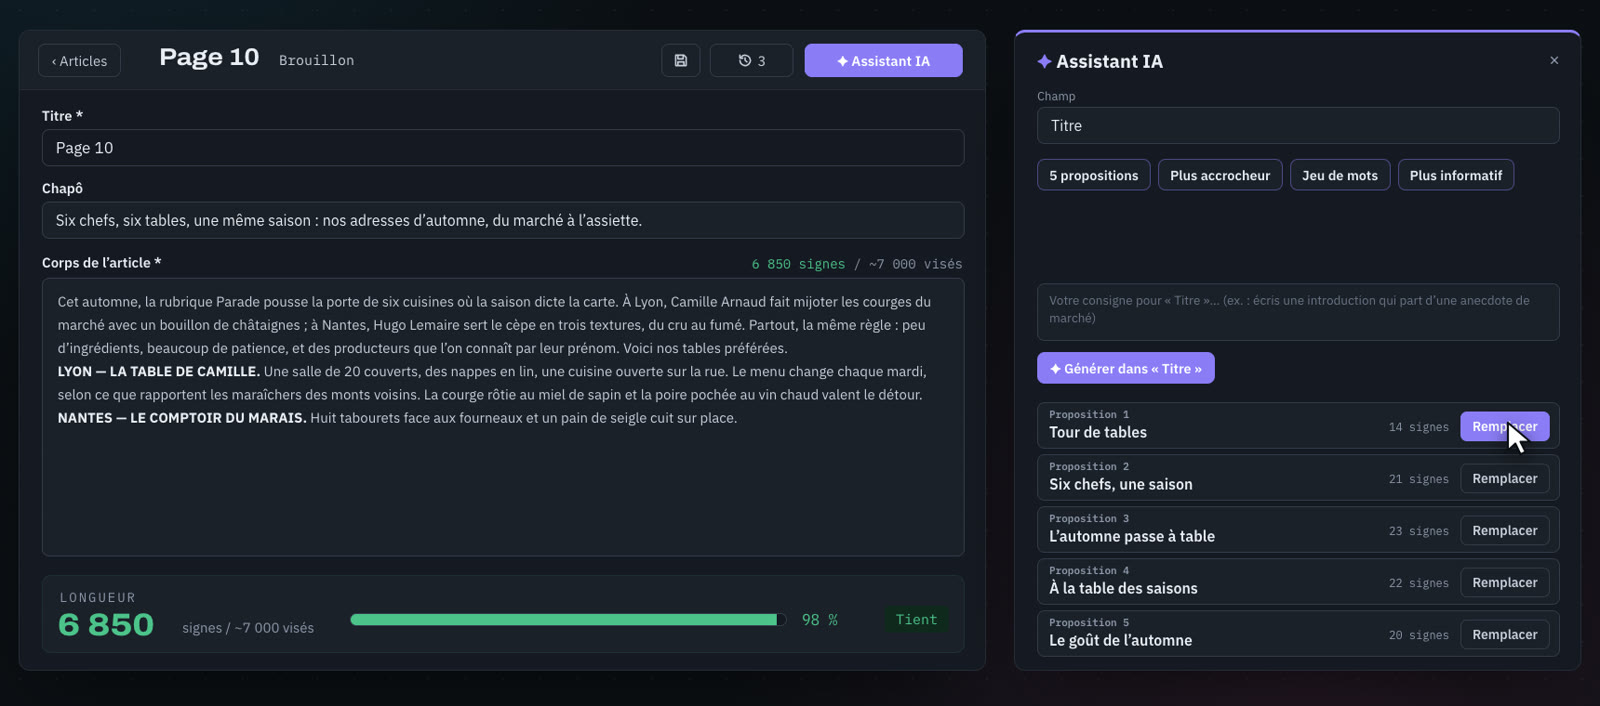The width and height of the screenshot is (1600, 706).
Task: Click the Tient status badge
Action: 916,620
